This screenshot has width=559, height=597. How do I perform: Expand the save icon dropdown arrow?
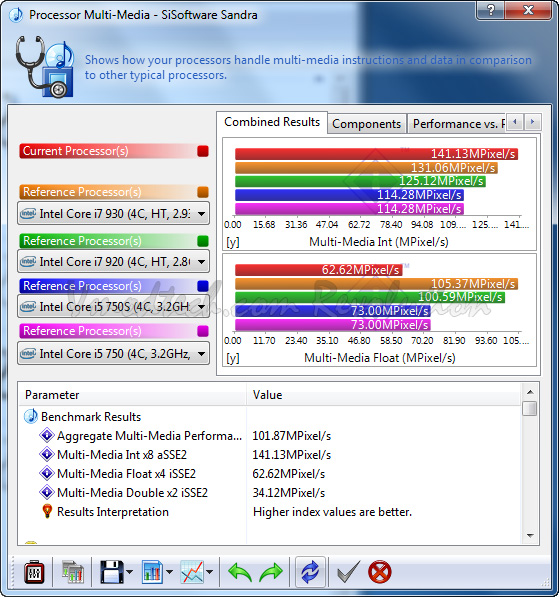(129, 571)
